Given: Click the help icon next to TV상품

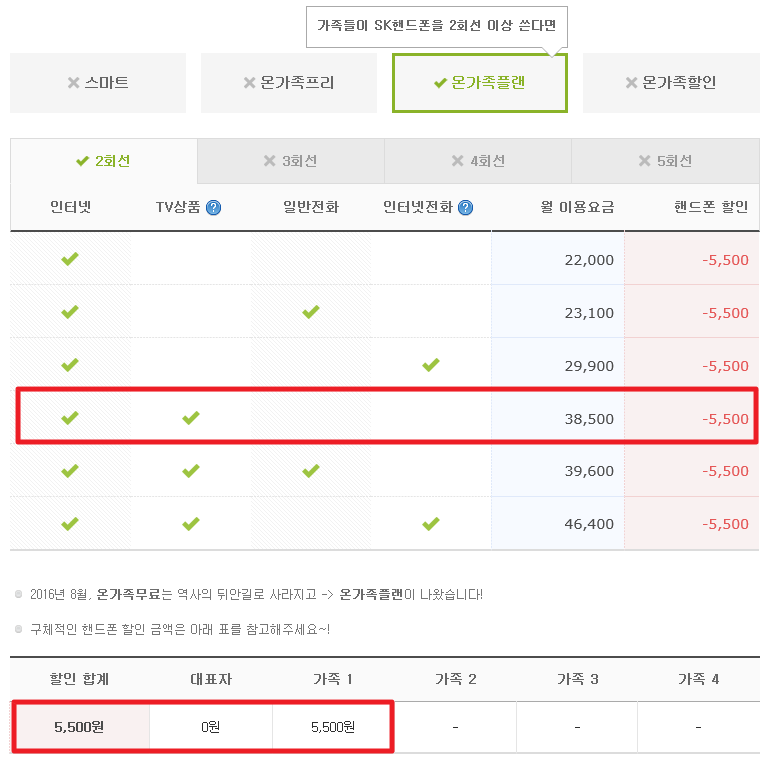Looking at the screenshot, I should click(x=213, y=208).
